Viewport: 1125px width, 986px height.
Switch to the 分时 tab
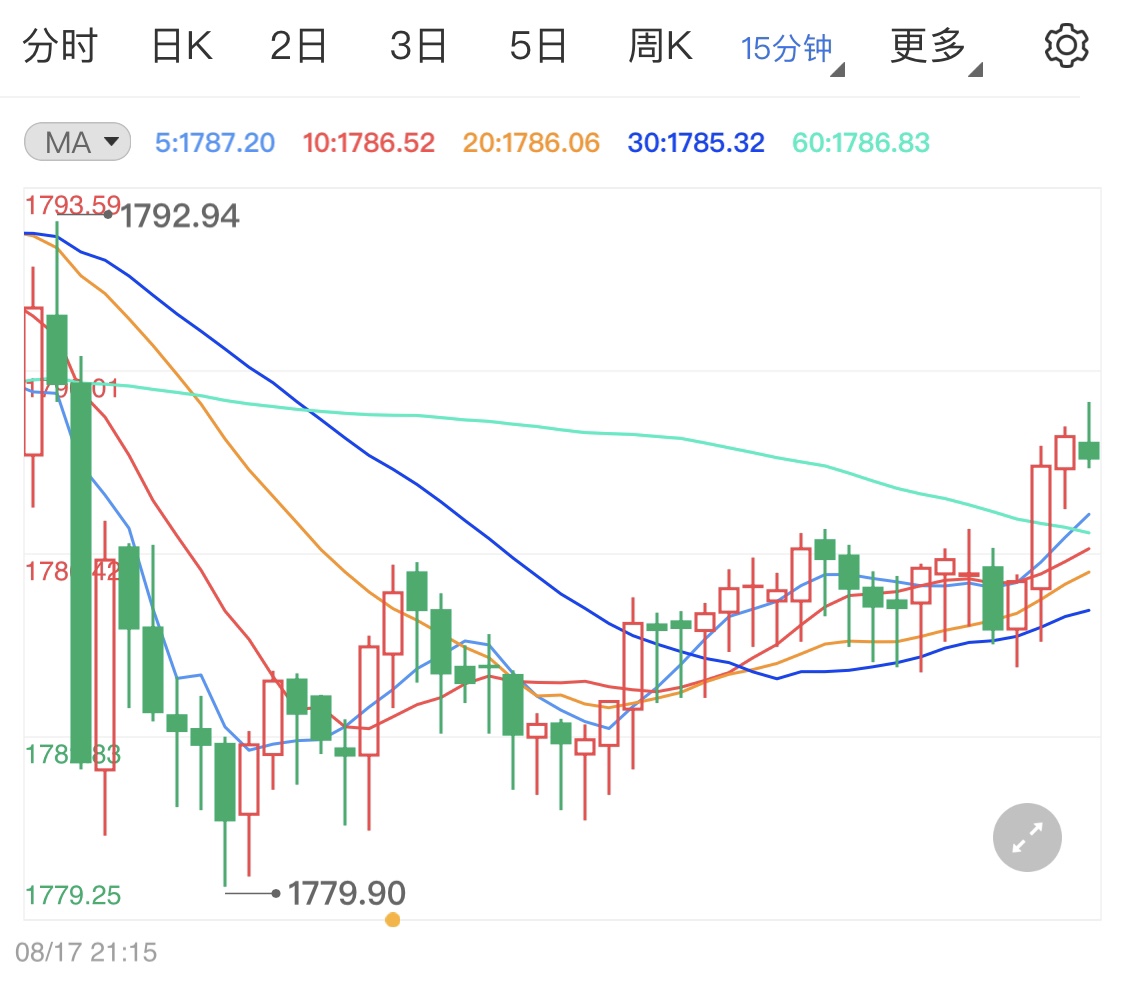60,46
